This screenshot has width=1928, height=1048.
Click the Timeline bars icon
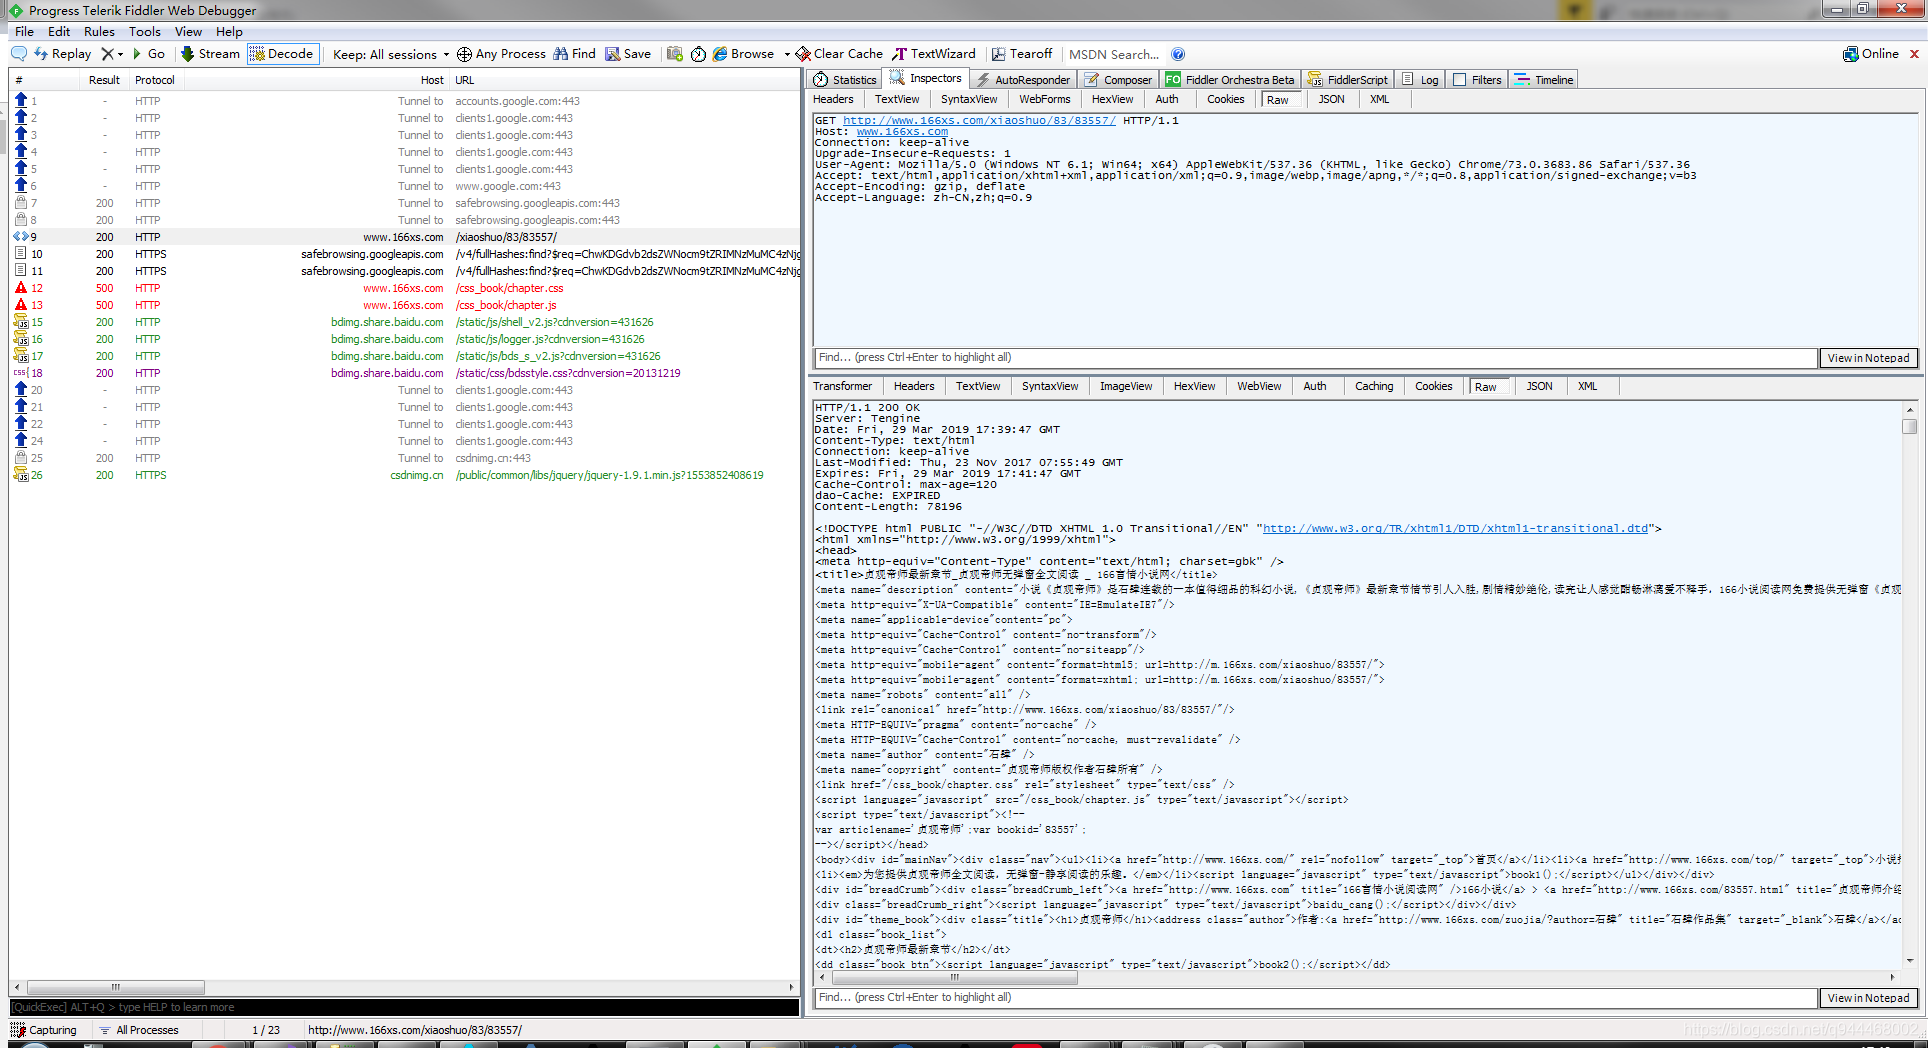(x=1522, y=80)
